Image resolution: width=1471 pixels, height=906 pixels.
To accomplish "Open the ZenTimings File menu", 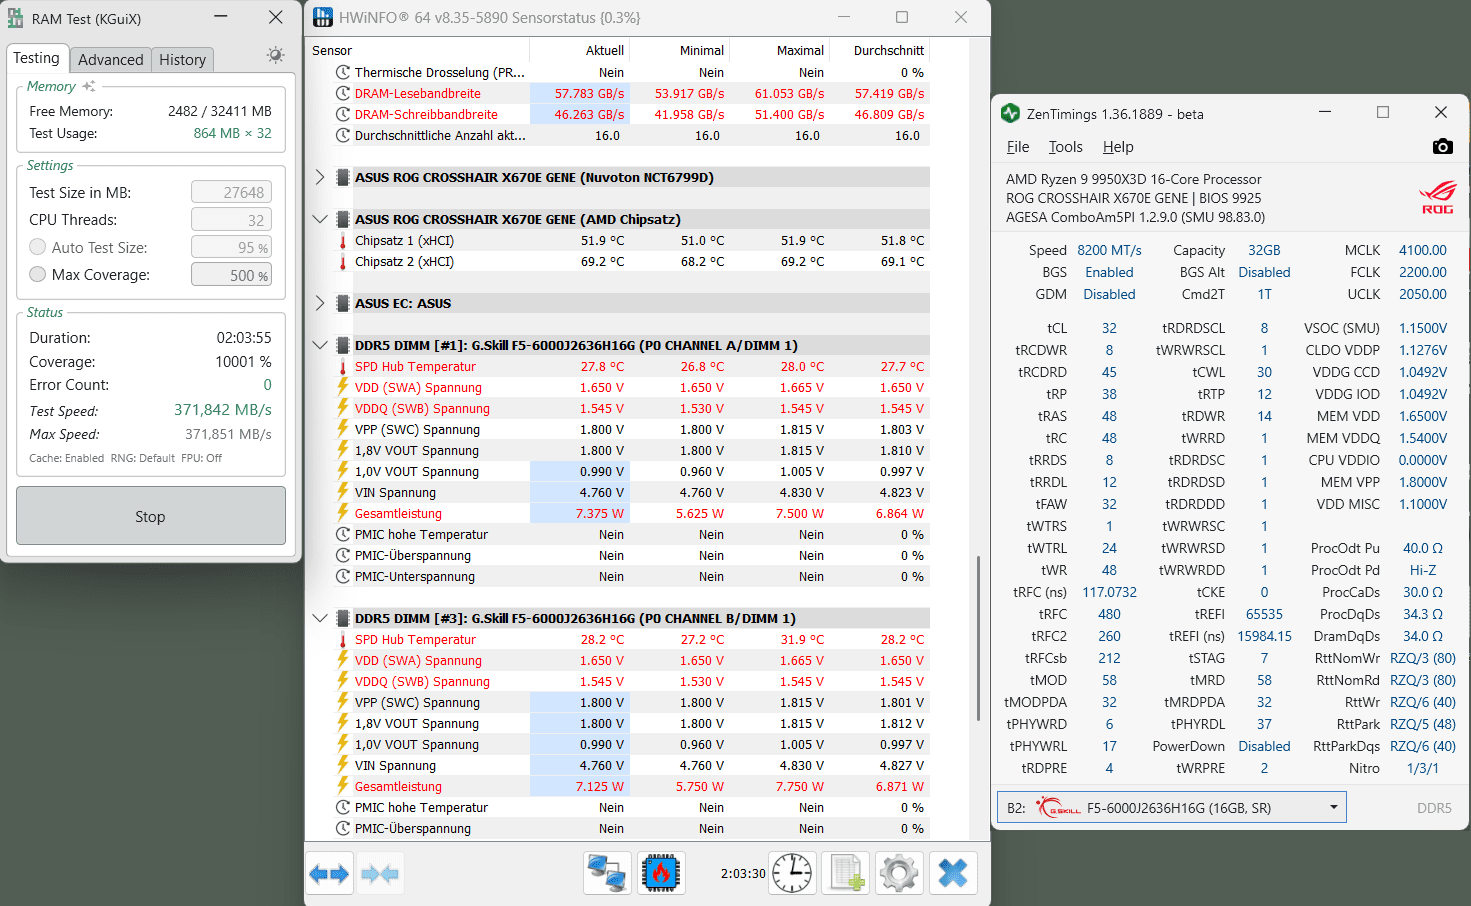I will 1018,147.
